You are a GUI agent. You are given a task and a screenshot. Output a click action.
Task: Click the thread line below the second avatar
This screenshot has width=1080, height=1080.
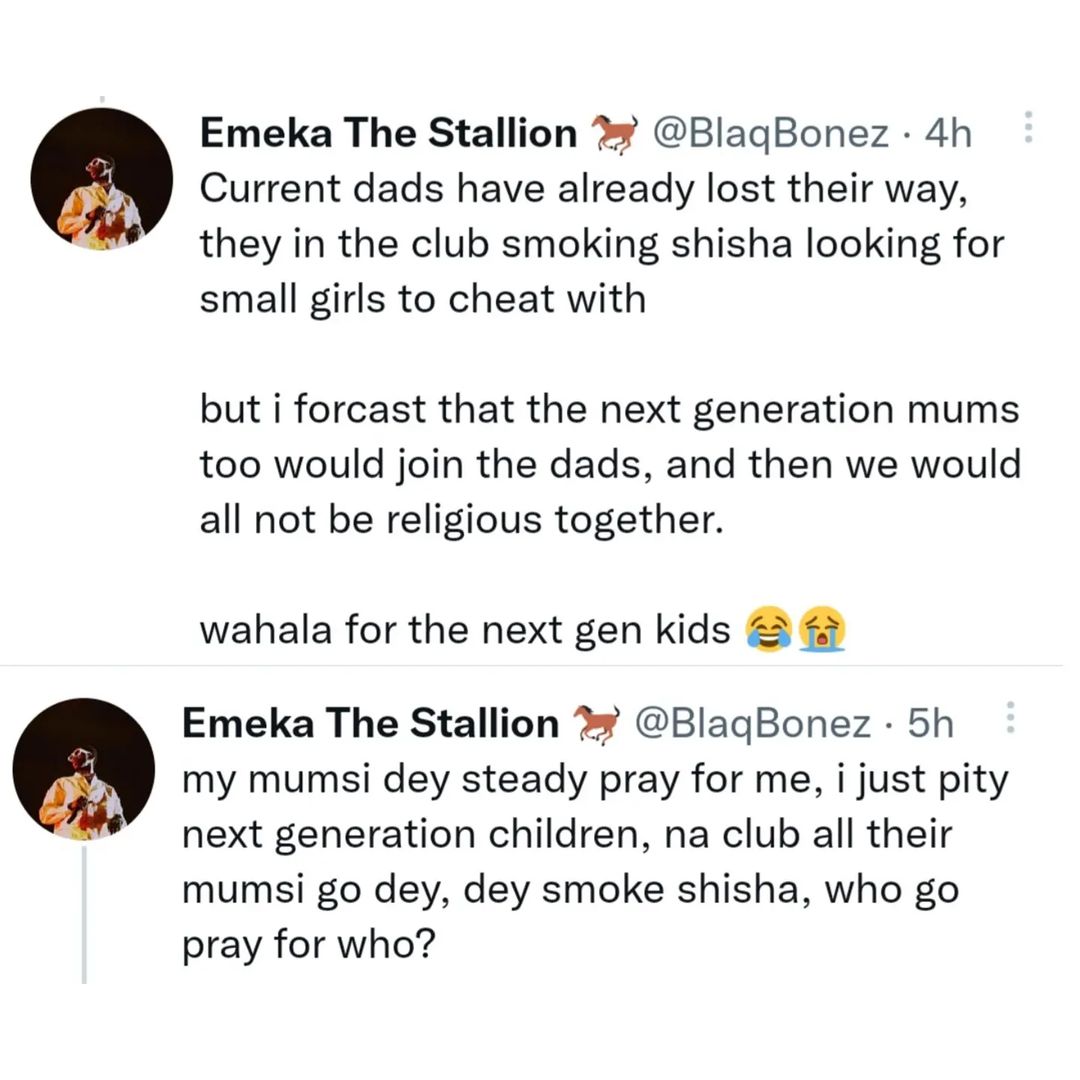click(84, 915)
